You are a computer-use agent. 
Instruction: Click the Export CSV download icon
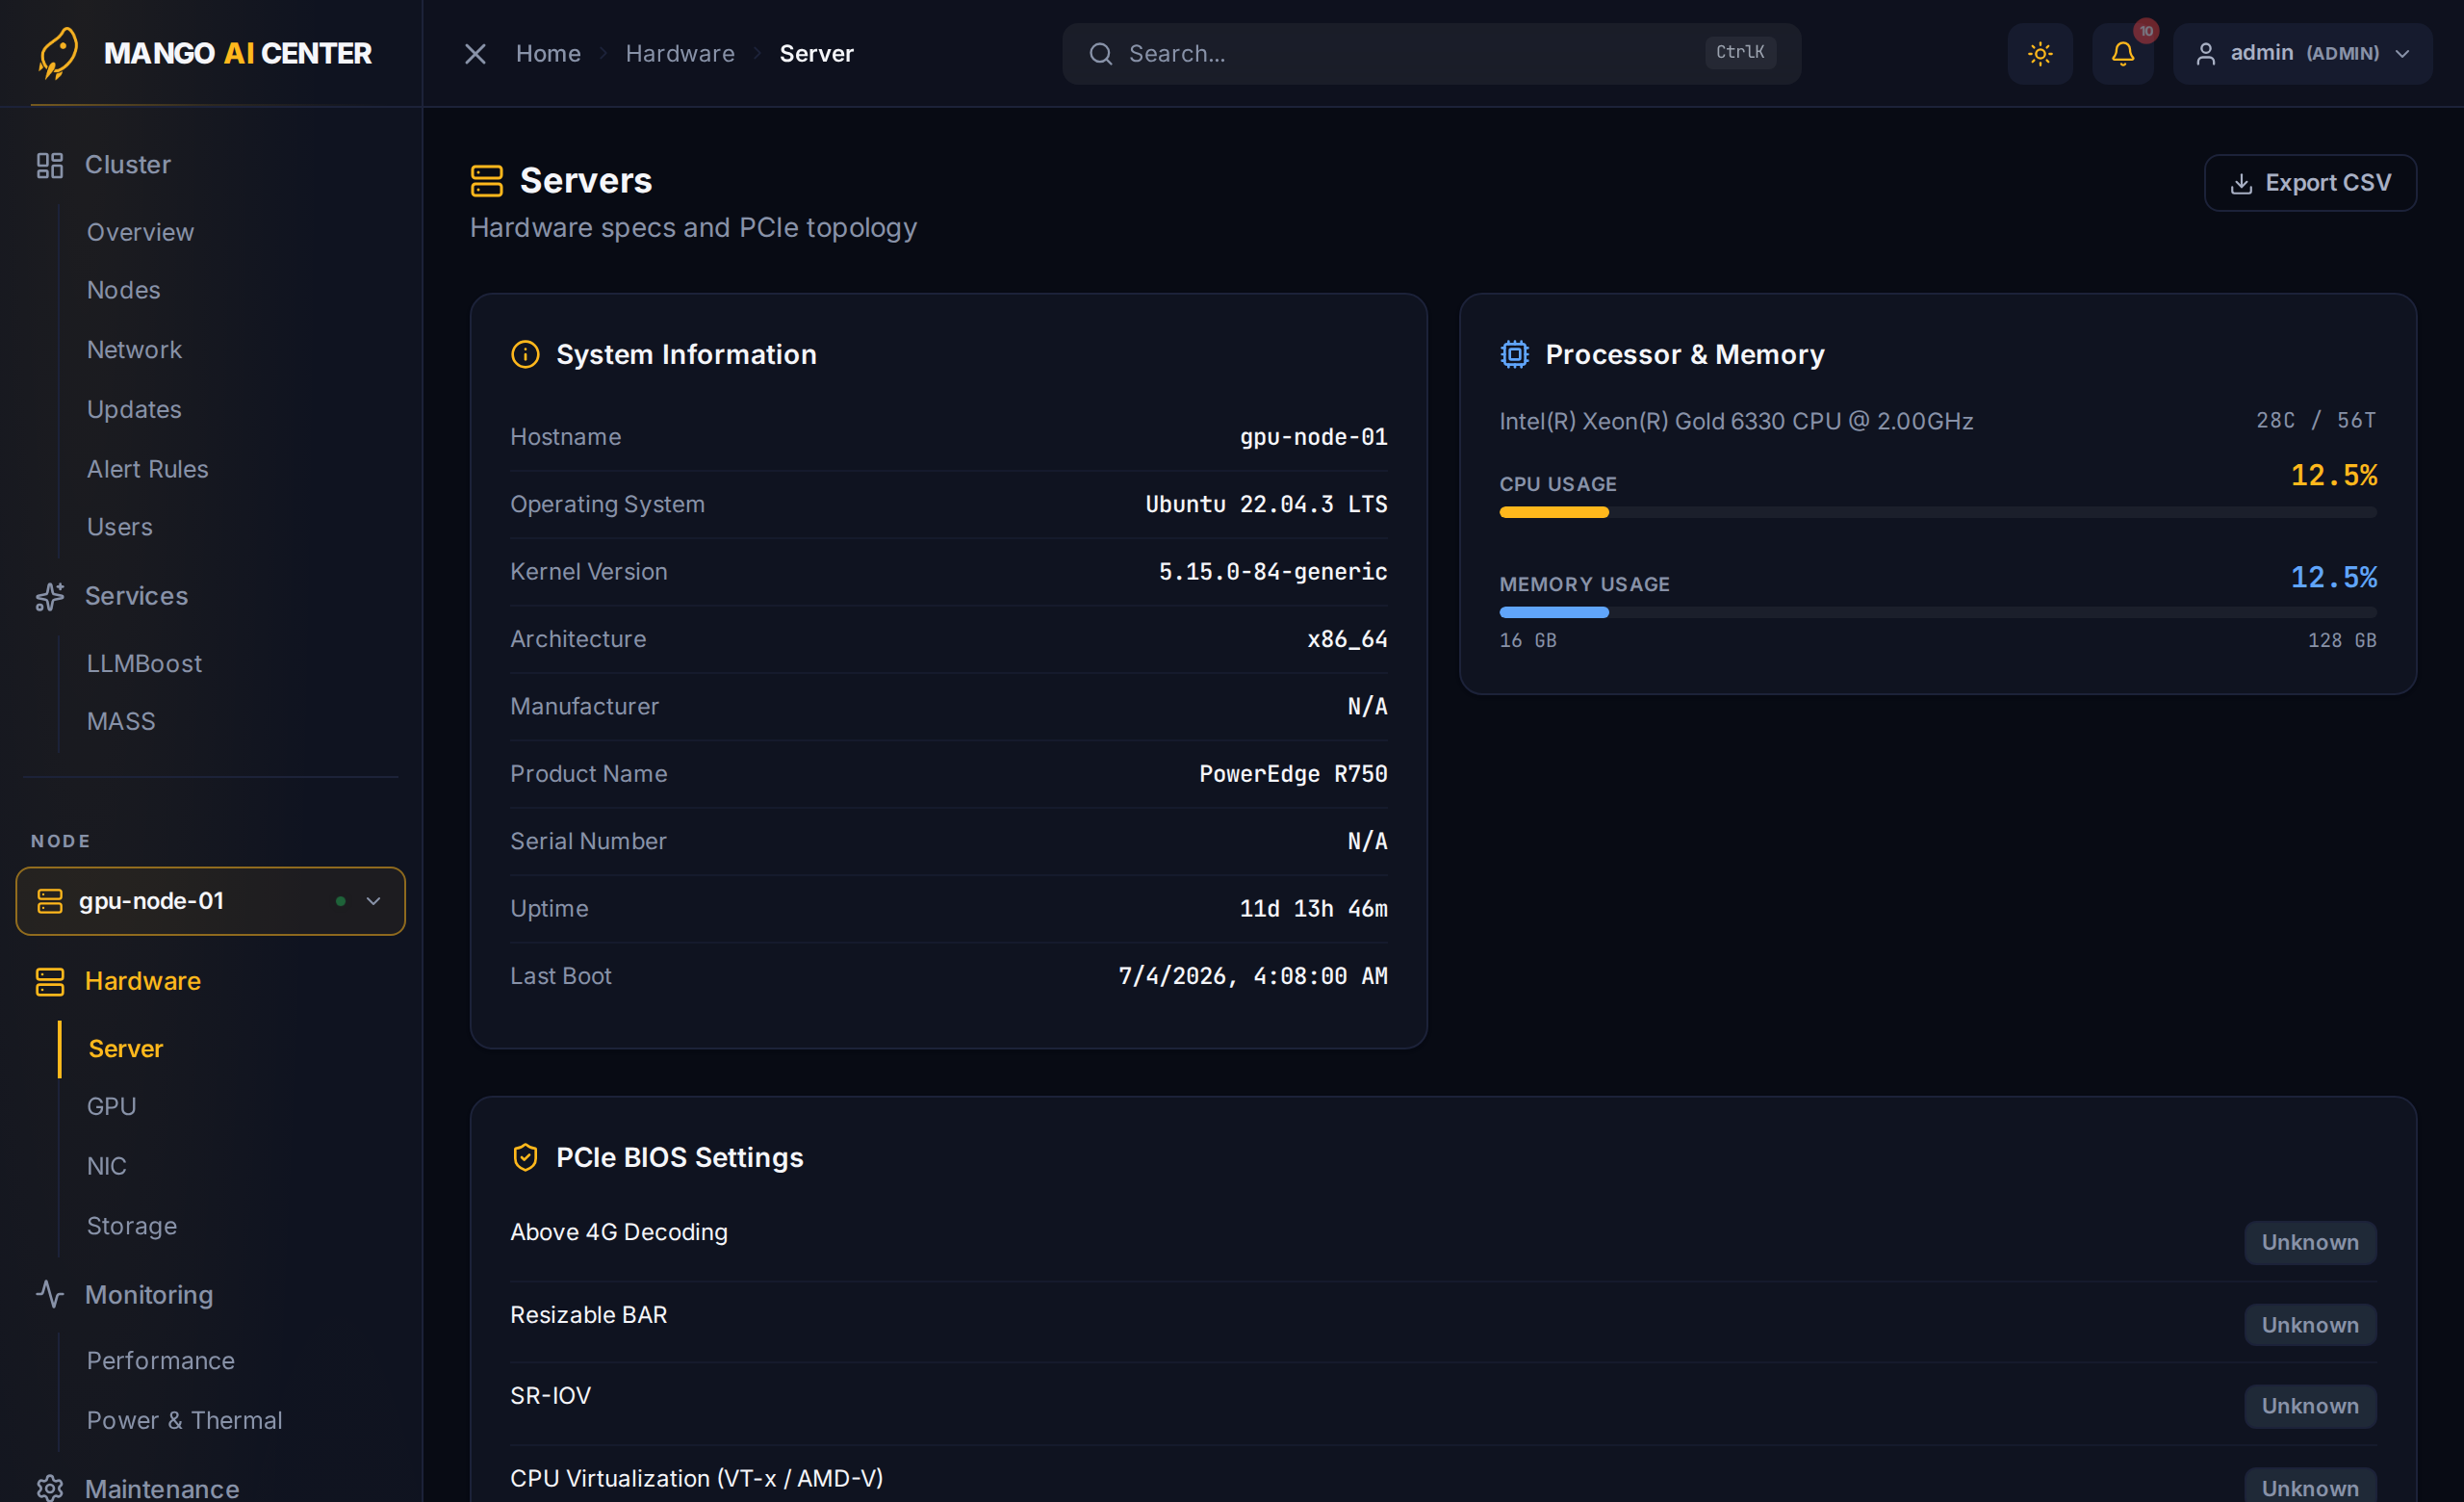click(2241, 184)
